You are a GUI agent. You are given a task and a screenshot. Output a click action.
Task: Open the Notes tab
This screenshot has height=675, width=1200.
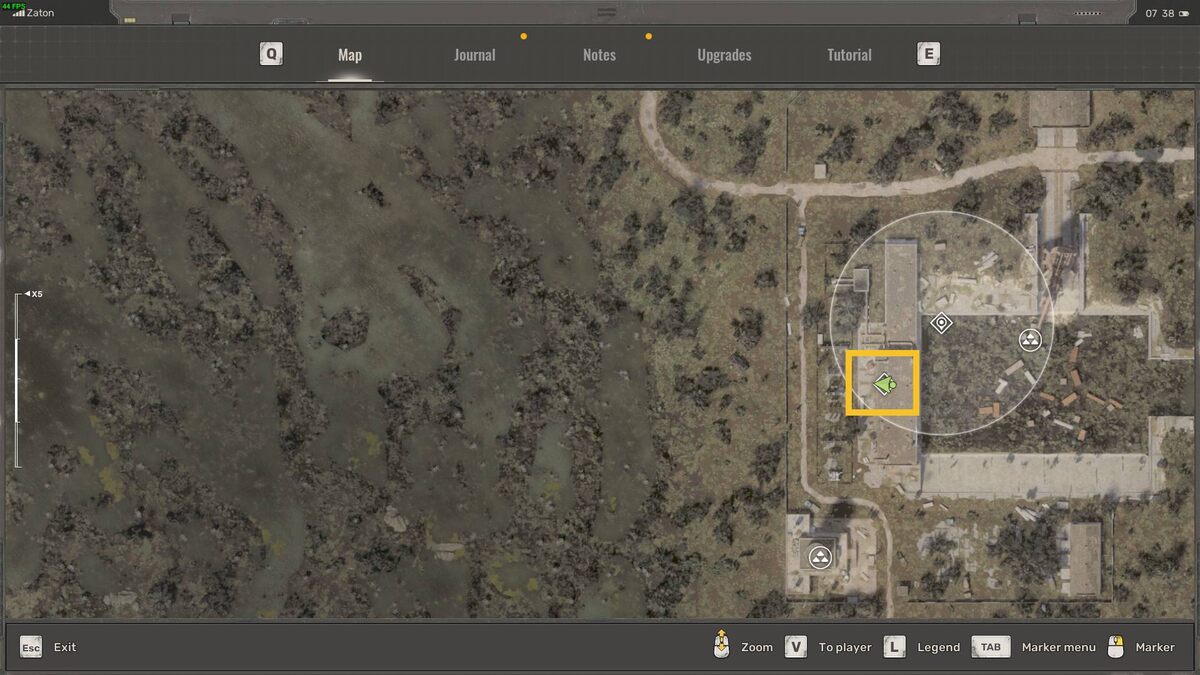click(599, 55)
